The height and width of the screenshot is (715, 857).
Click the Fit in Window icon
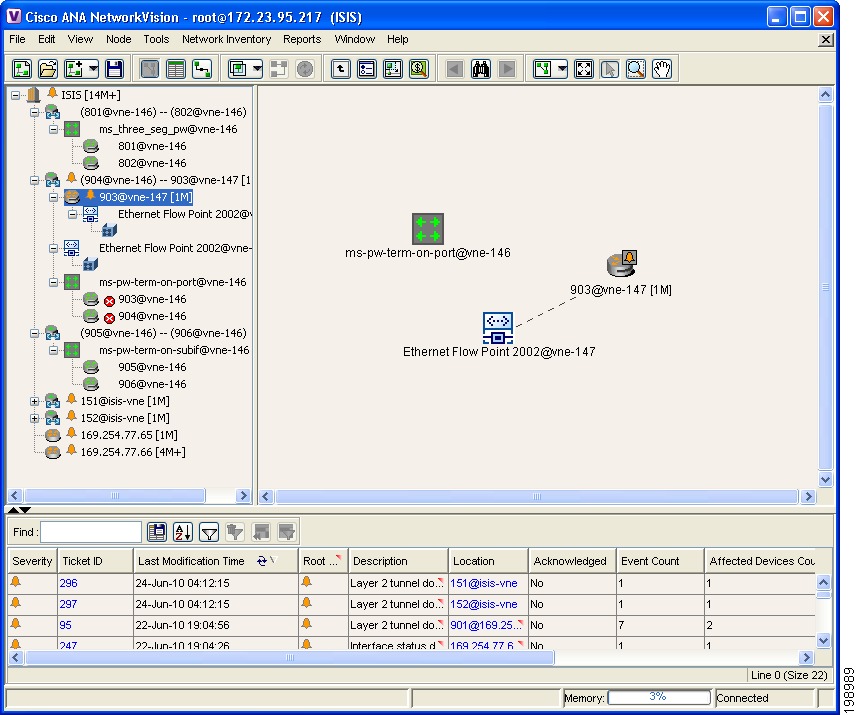(584, 69)
